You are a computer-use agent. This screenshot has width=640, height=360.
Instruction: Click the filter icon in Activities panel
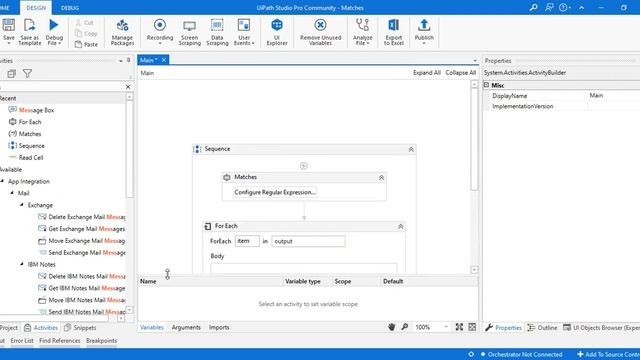(27, 73)
